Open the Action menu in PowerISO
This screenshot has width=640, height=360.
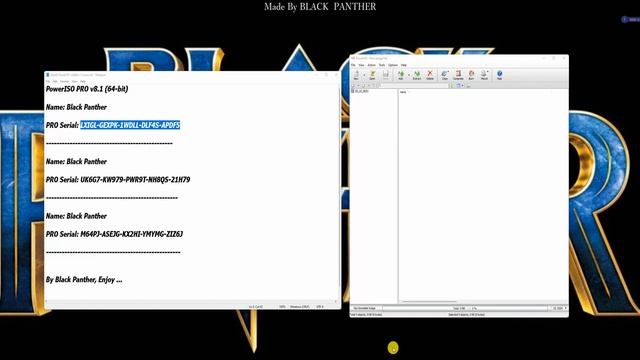click(x=371, y=65)
